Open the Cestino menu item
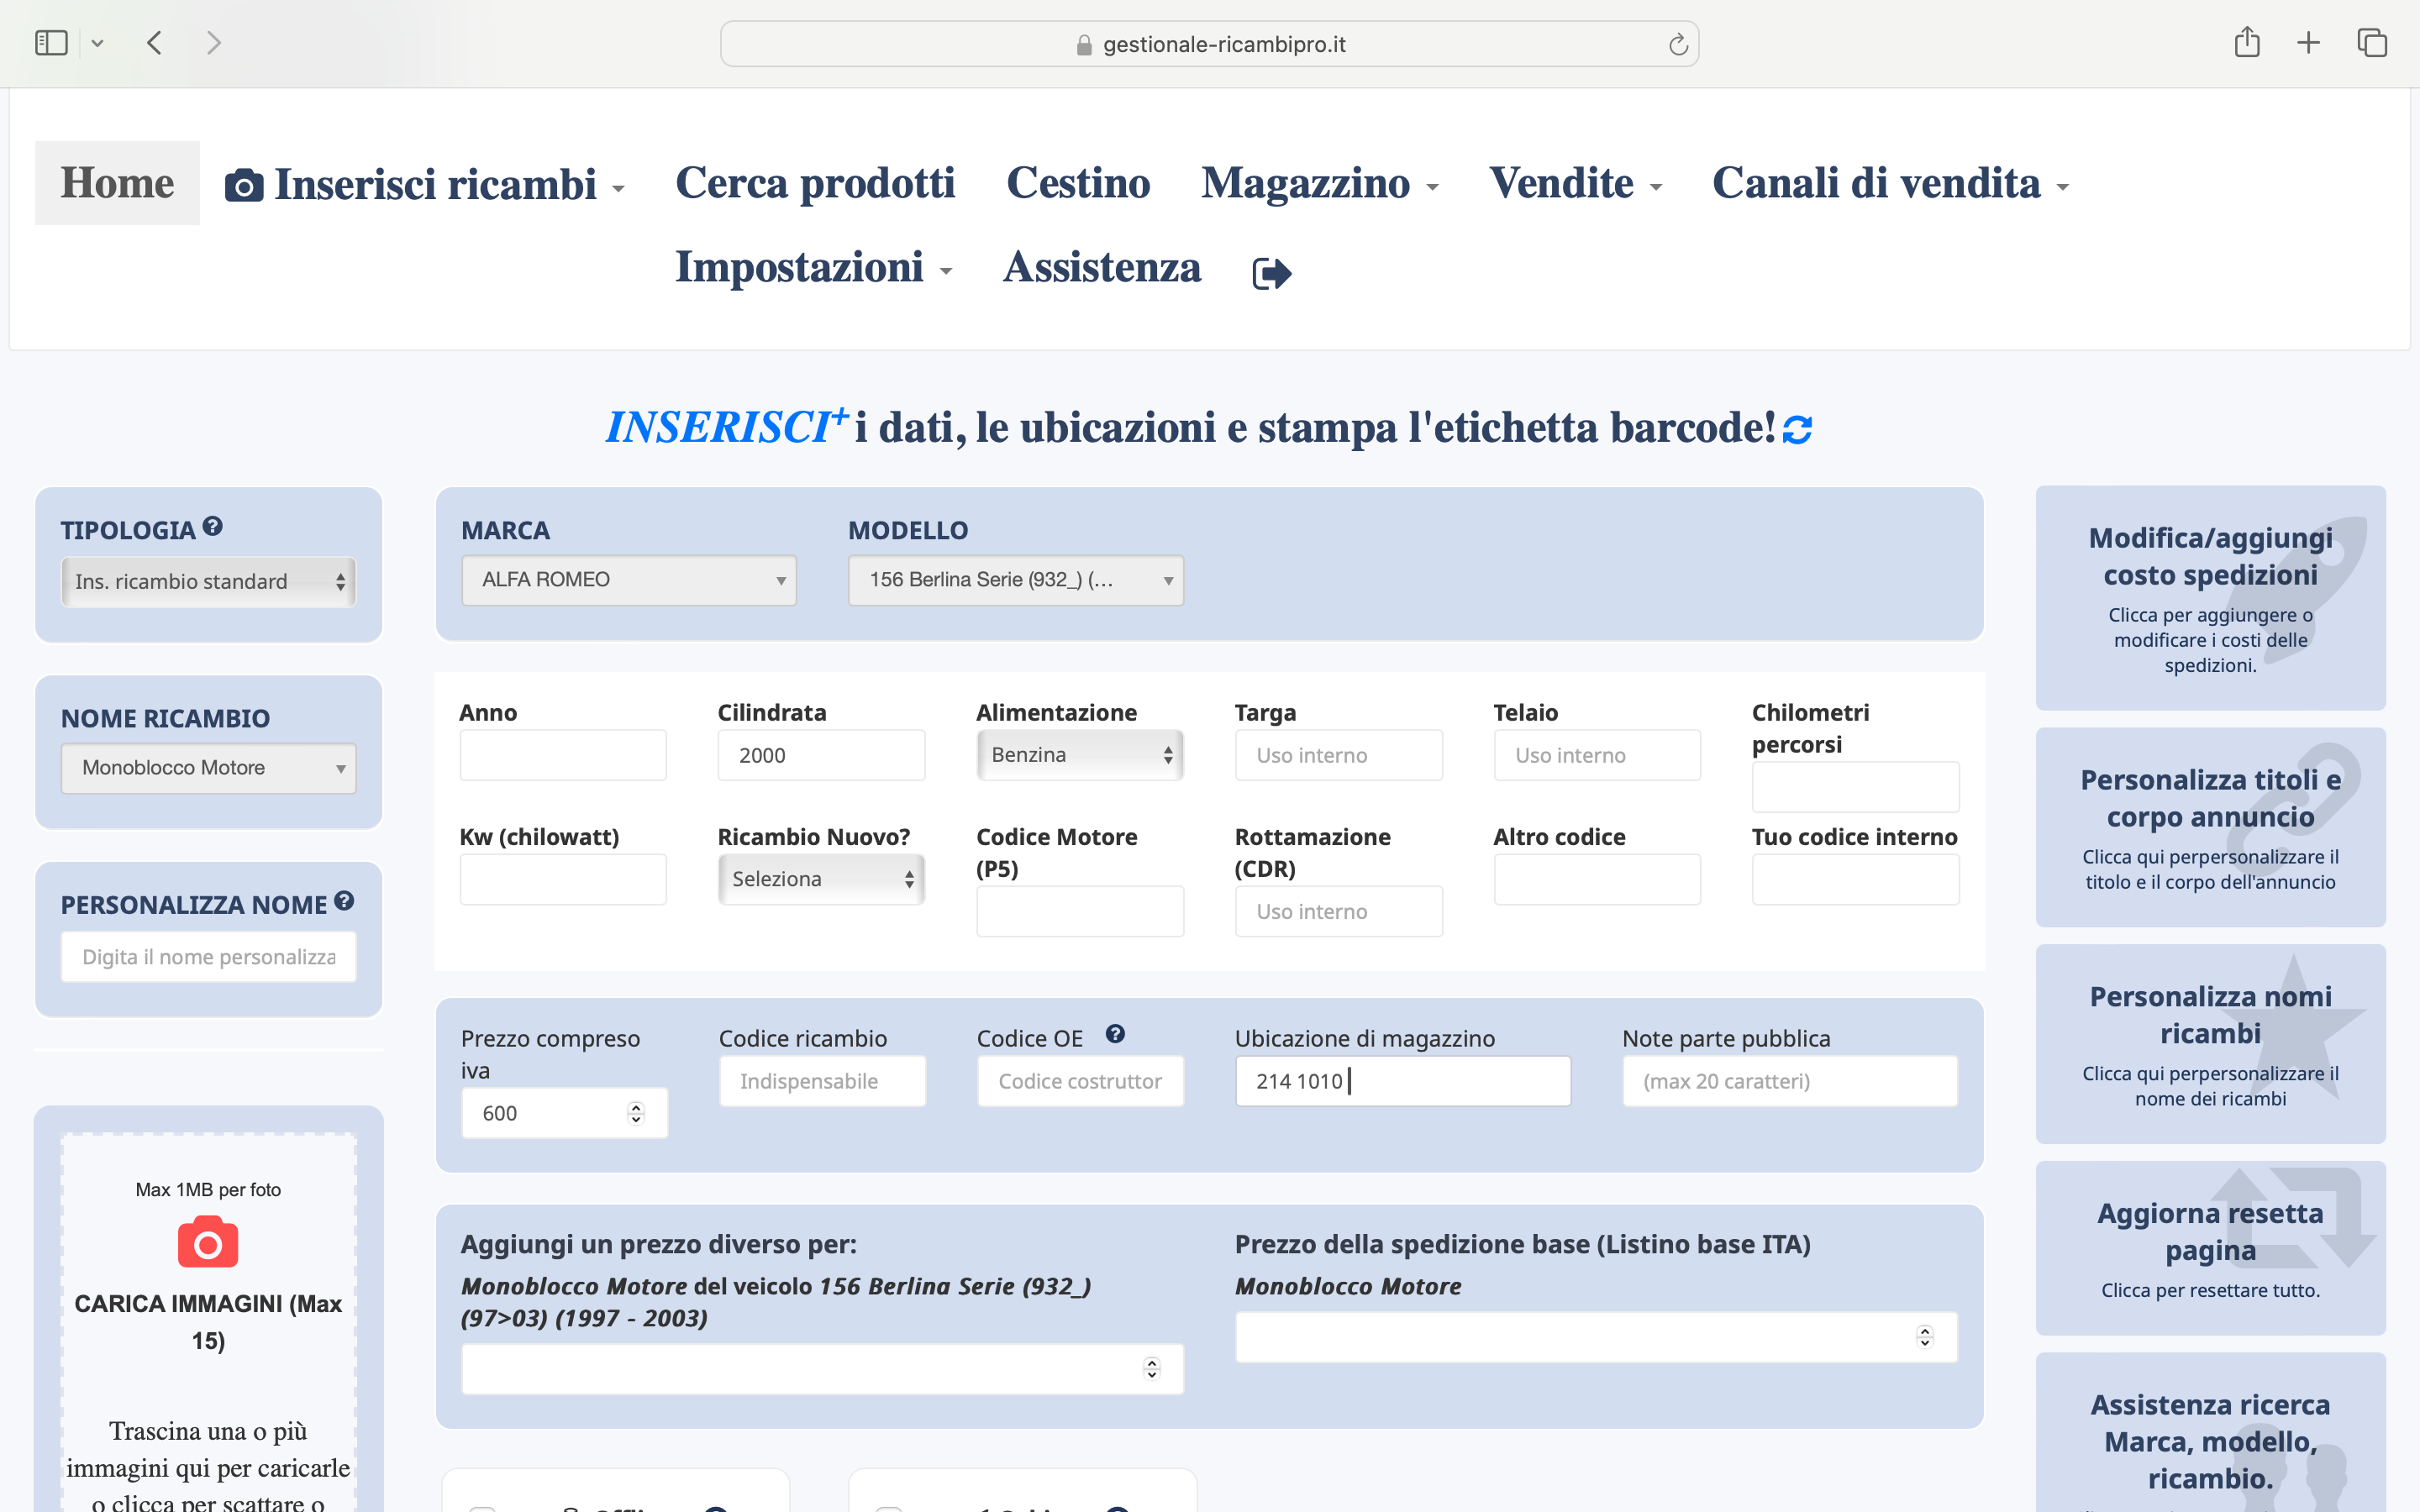The image size is (2420, 1512). coord(1078,183)
